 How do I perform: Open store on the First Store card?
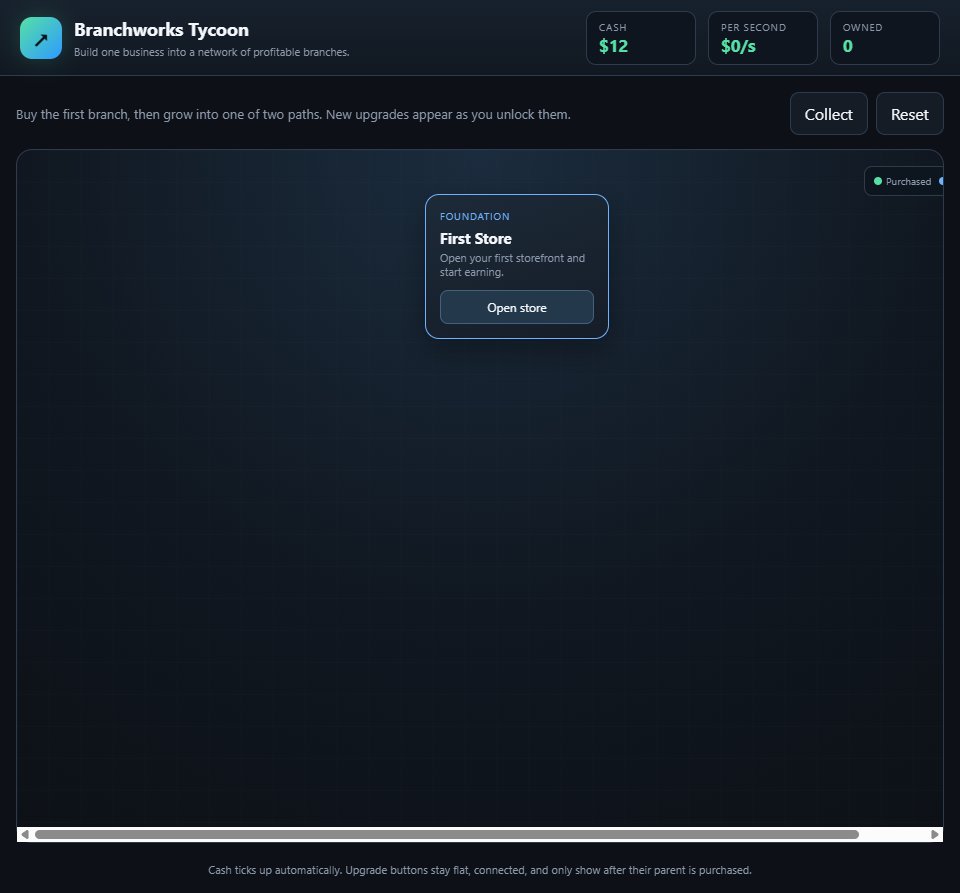coord(516,307)
